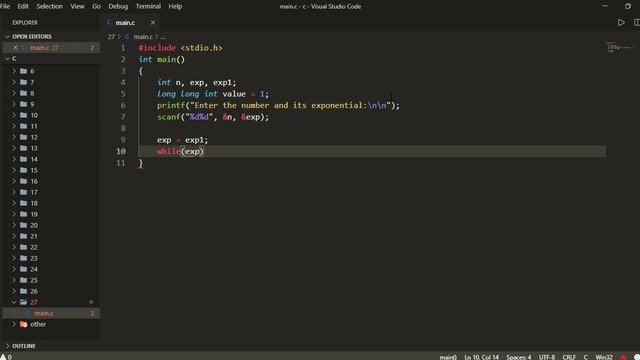Screen dimensions: 640x360
Task: Select folder 22 in explorer
Action: (51, 247)
